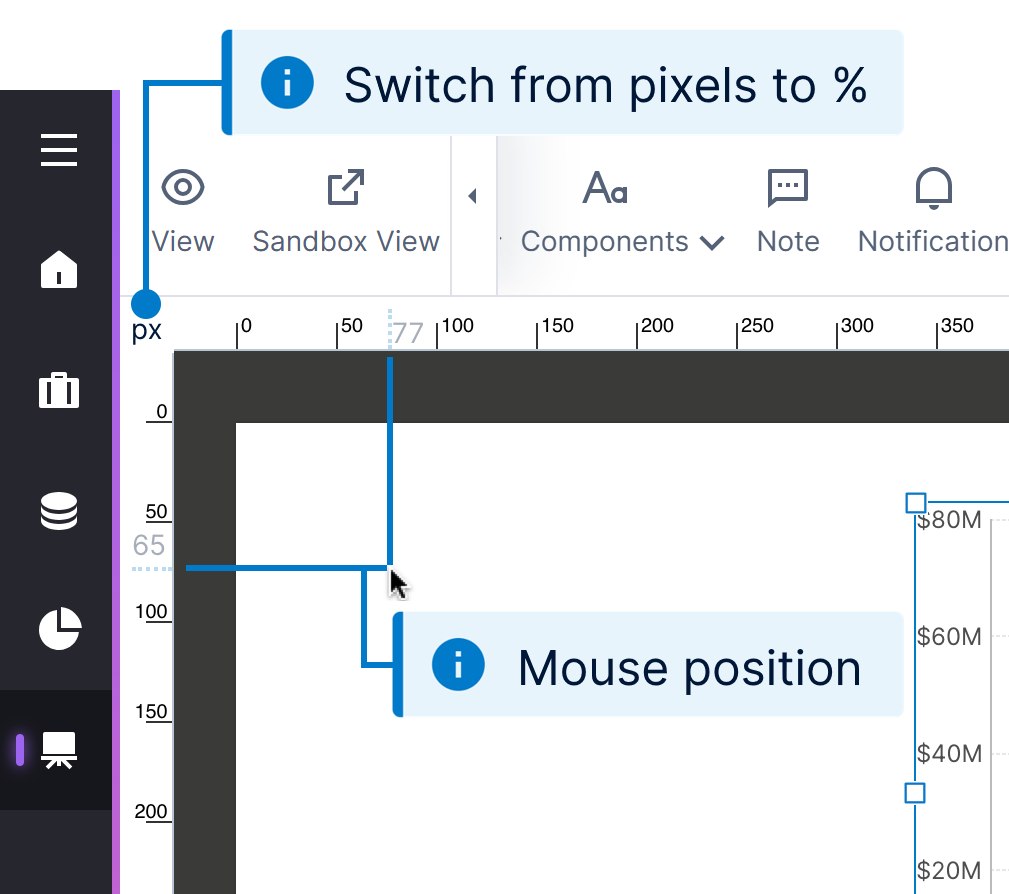Click the Components Aa icon
The height and width of the screenshot is (894, 1009).
605,188
